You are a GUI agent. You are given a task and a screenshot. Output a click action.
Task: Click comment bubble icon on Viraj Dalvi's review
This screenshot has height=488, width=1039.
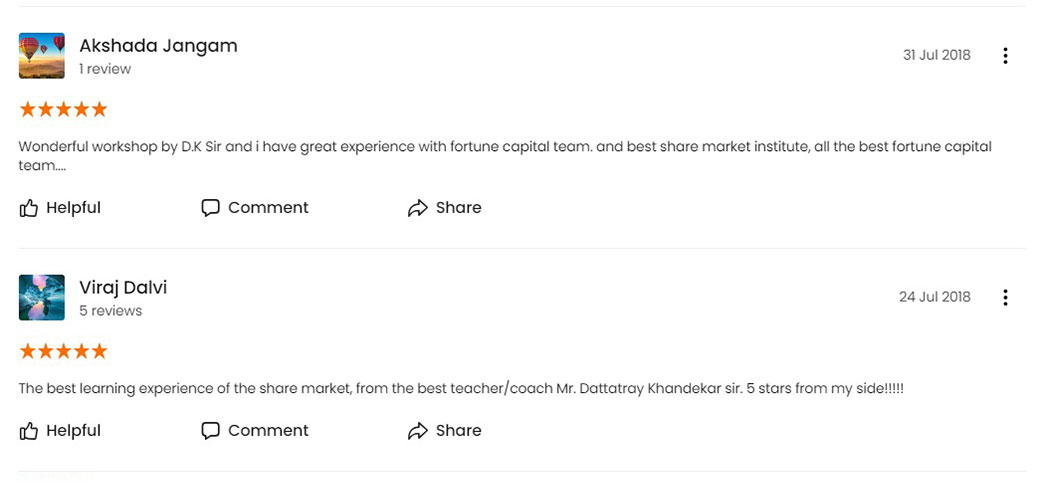pos(210,431)
